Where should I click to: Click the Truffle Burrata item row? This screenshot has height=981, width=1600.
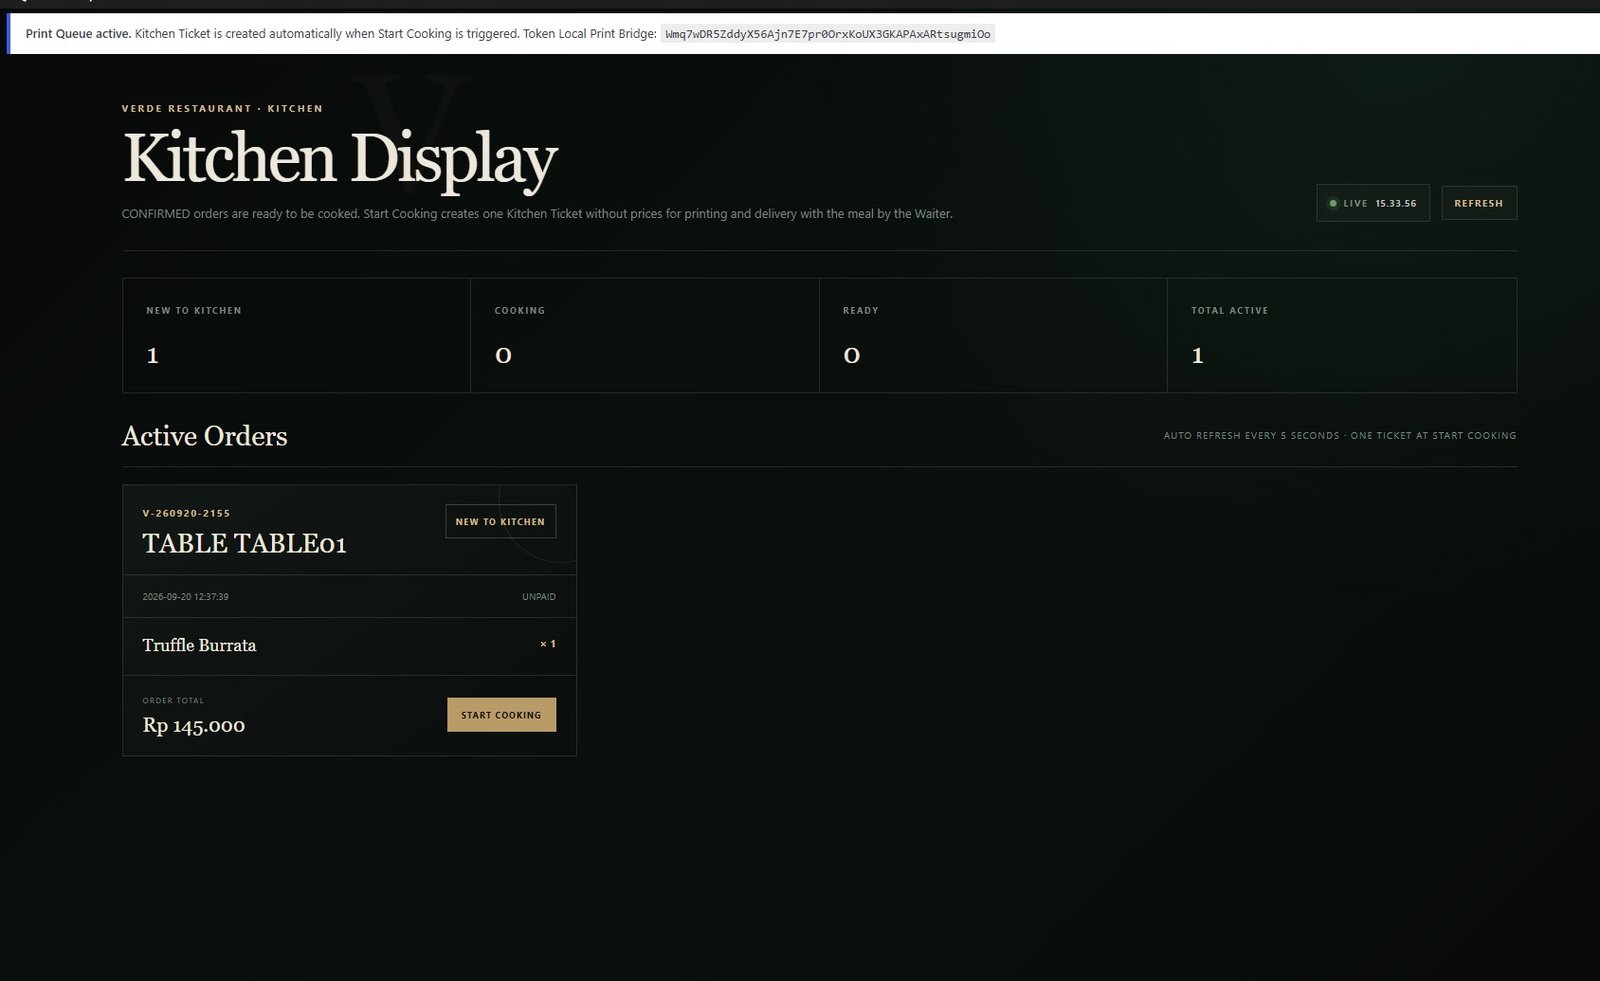pyautogui.click(x=349, y=646)
